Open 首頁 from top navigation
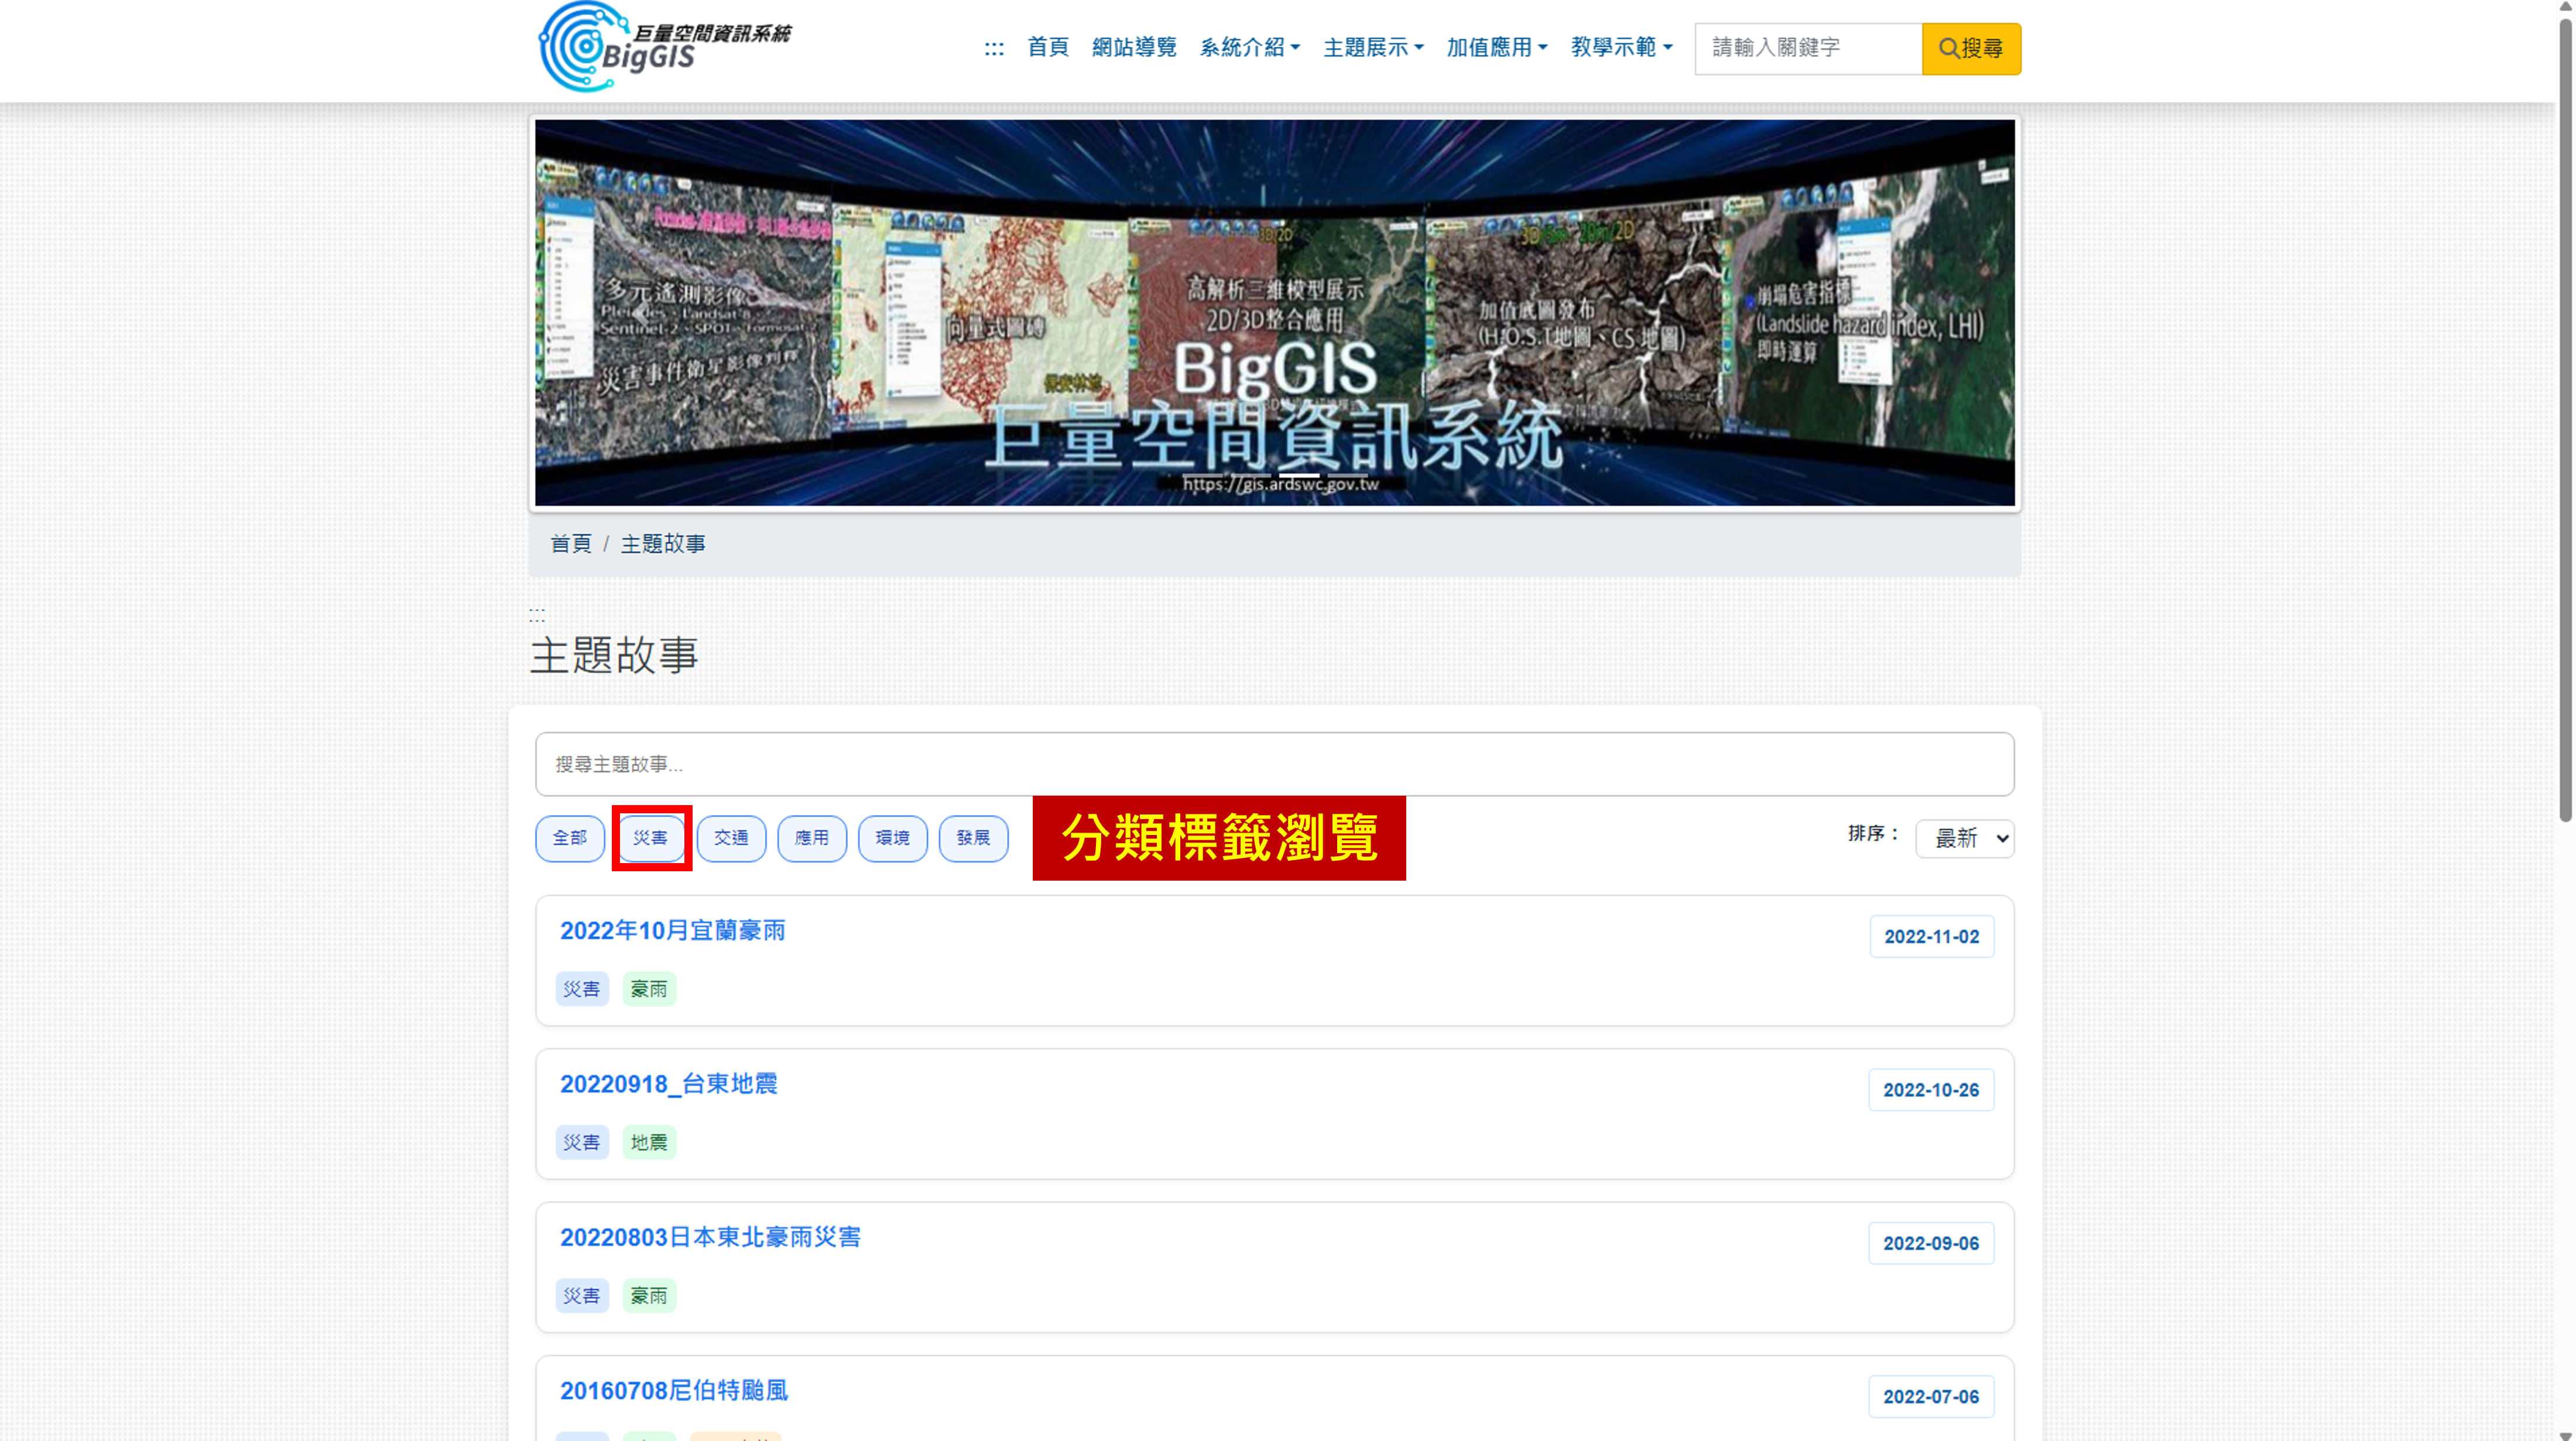This screenshot has height=1441, width=2576. [1047, 47]
